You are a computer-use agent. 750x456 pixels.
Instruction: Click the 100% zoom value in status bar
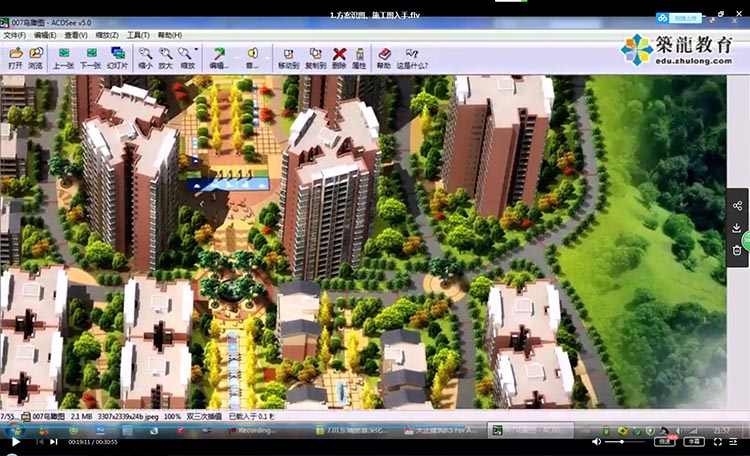coord(172,417)
